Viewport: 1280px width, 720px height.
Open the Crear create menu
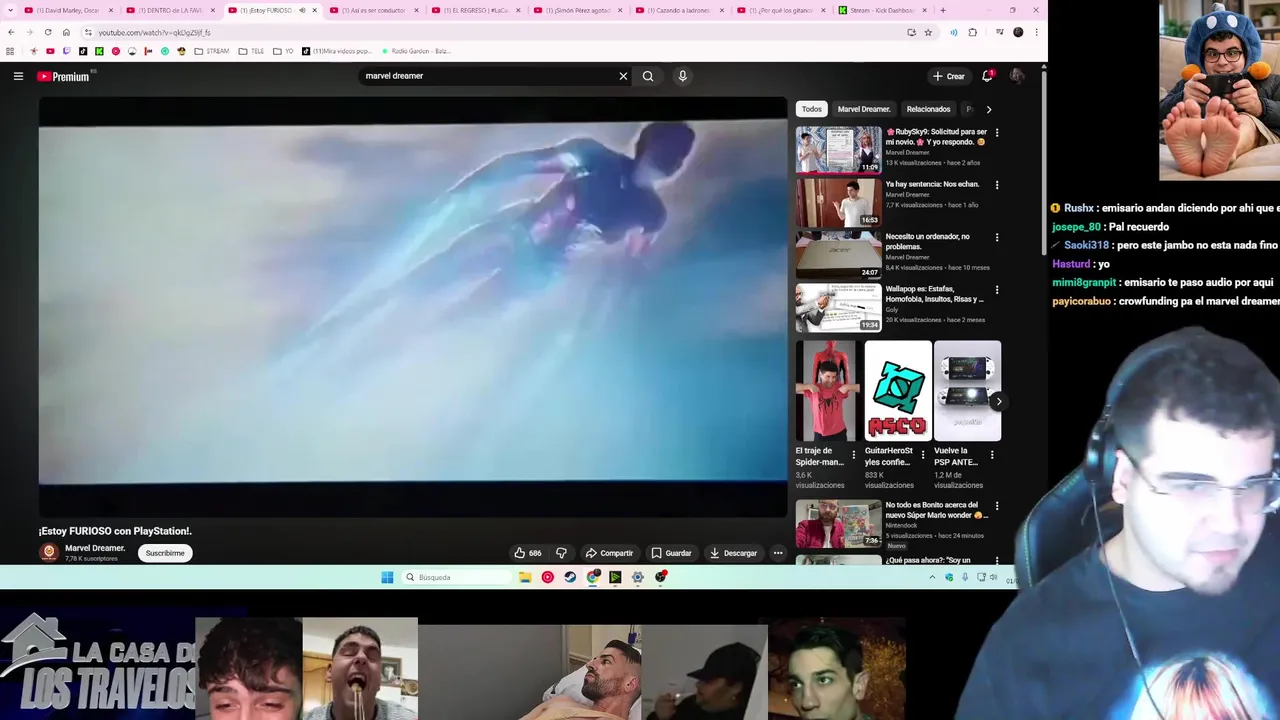[x=948, y=76]
